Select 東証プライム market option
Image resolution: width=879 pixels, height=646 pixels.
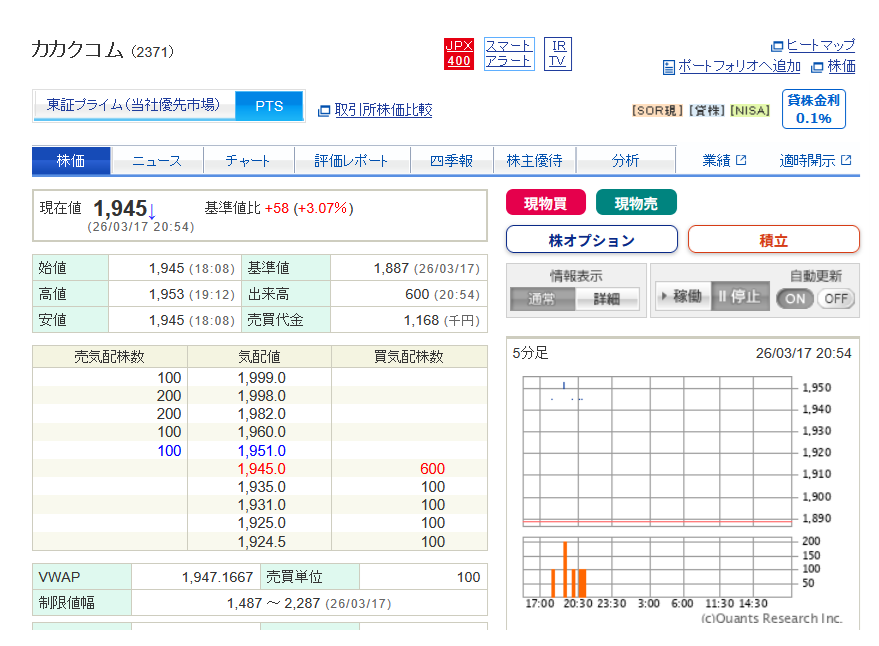coord(134,106)
